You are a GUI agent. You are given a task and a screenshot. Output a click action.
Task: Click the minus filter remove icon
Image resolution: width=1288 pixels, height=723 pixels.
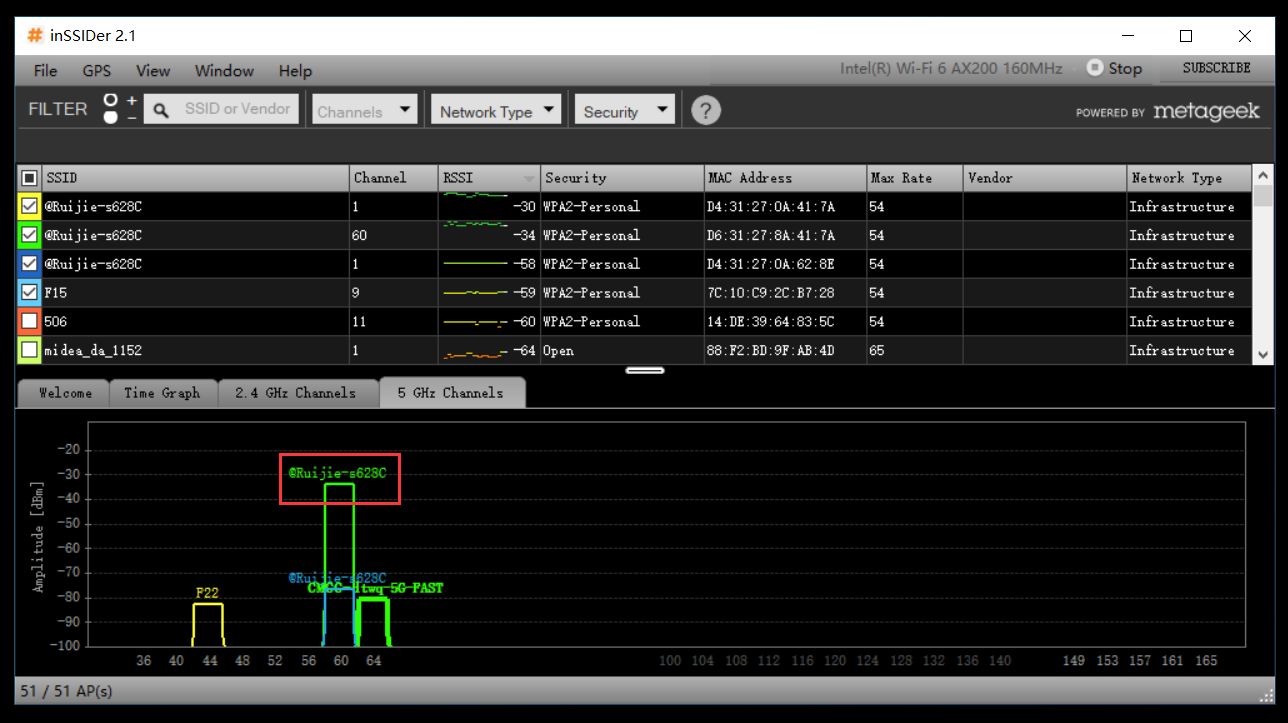coord(132,118)
